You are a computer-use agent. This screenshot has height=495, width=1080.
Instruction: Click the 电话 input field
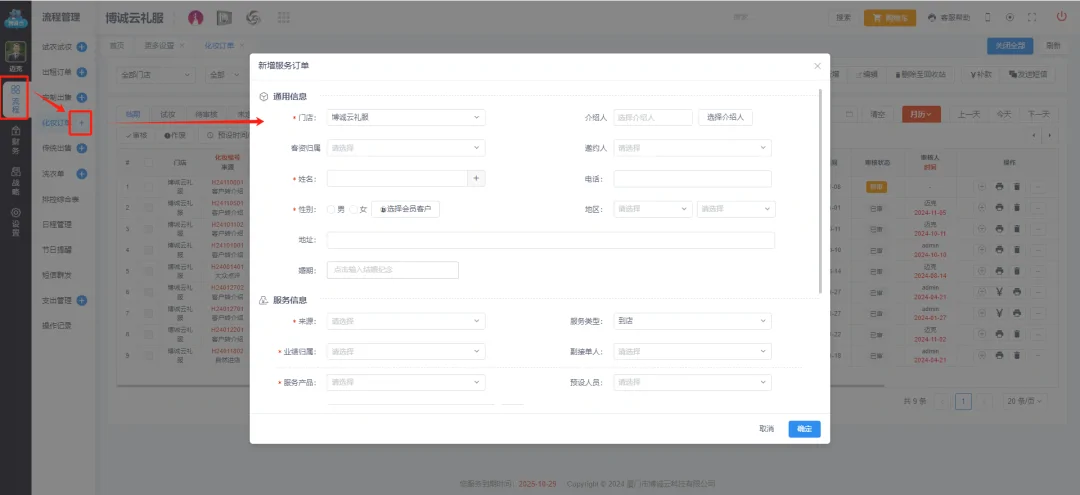692,178
